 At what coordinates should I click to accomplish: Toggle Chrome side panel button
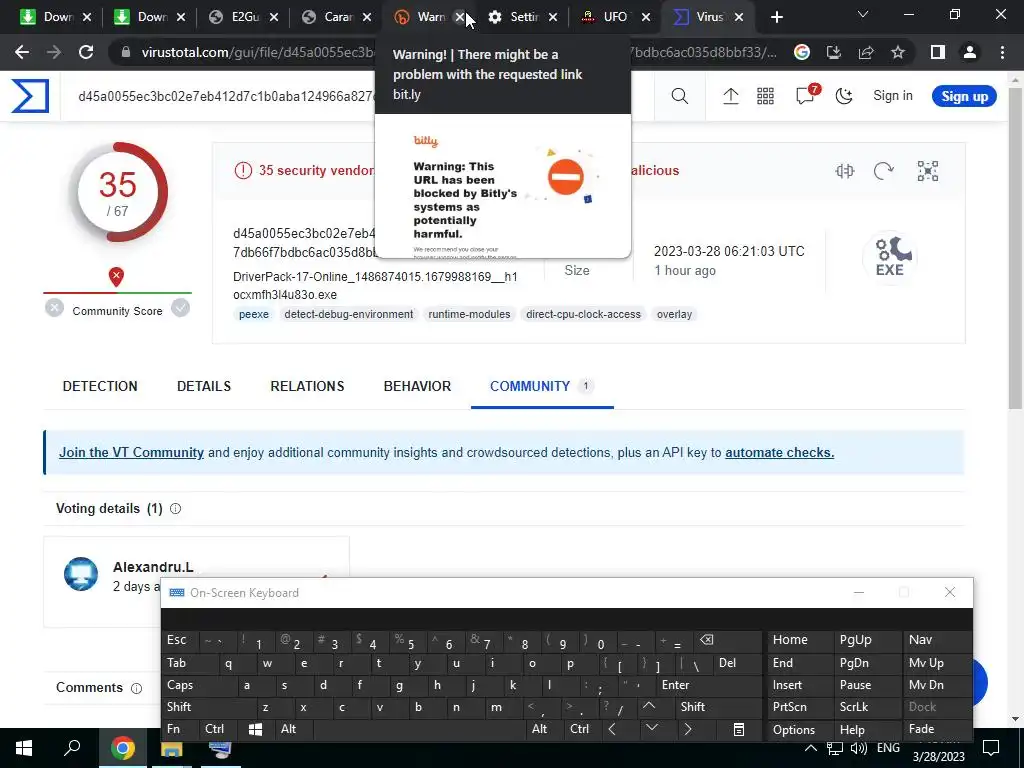click(938, 52)
